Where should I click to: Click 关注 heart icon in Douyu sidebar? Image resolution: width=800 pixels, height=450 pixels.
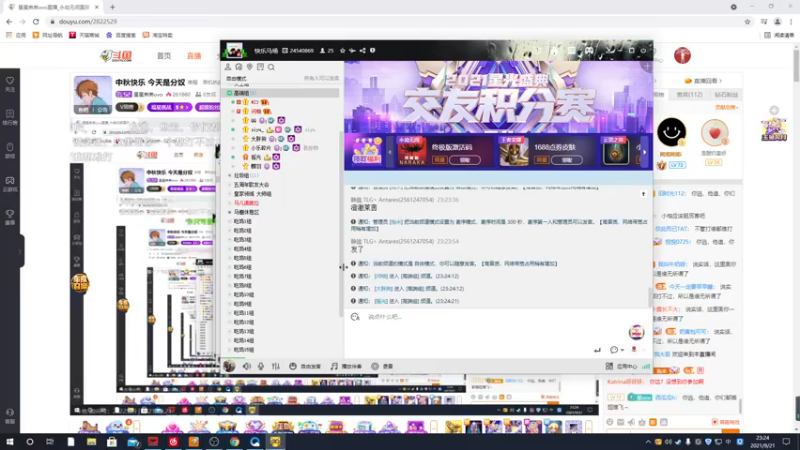pyautogui.click(x=10, y=84)
